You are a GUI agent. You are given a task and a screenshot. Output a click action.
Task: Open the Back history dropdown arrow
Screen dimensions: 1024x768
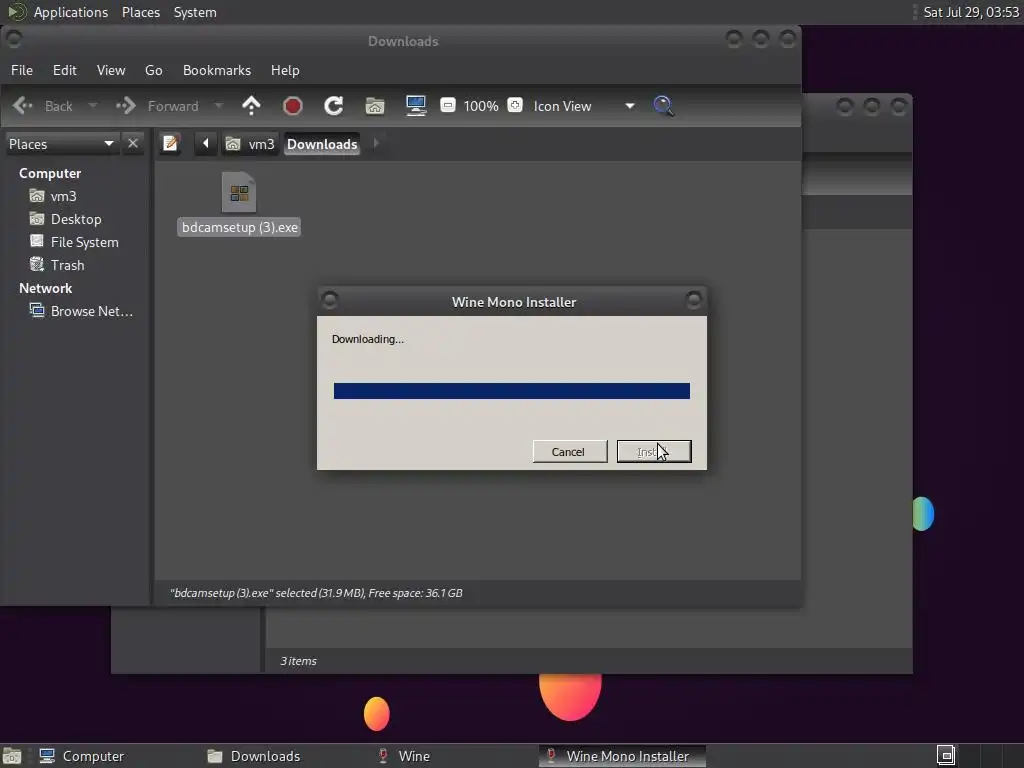click(x=93, y=106)
